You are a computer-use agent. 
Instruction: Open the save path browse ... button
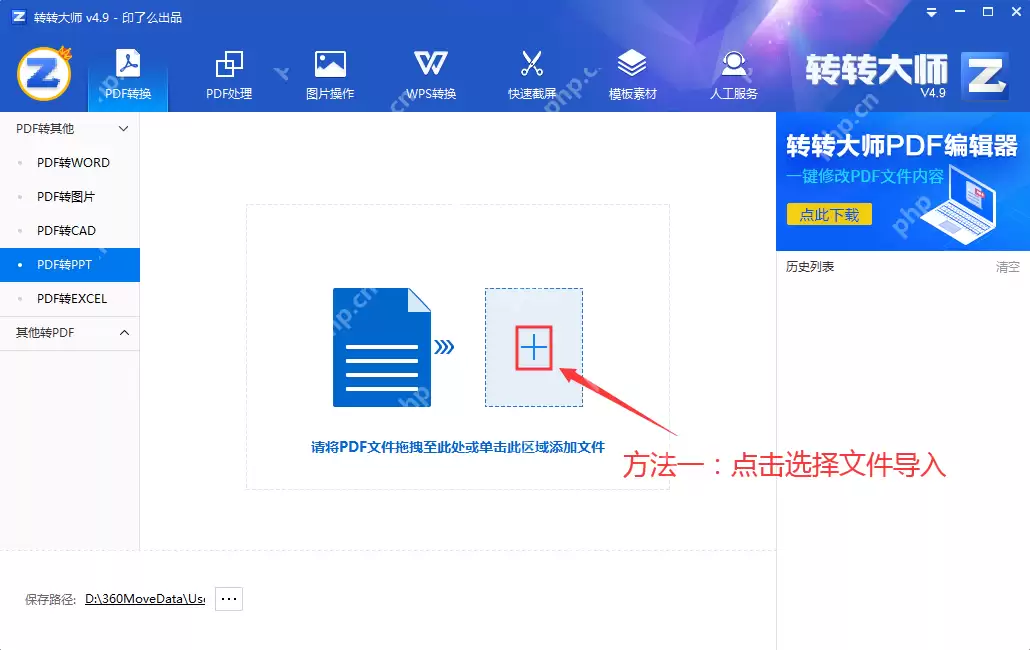[228, 598]
